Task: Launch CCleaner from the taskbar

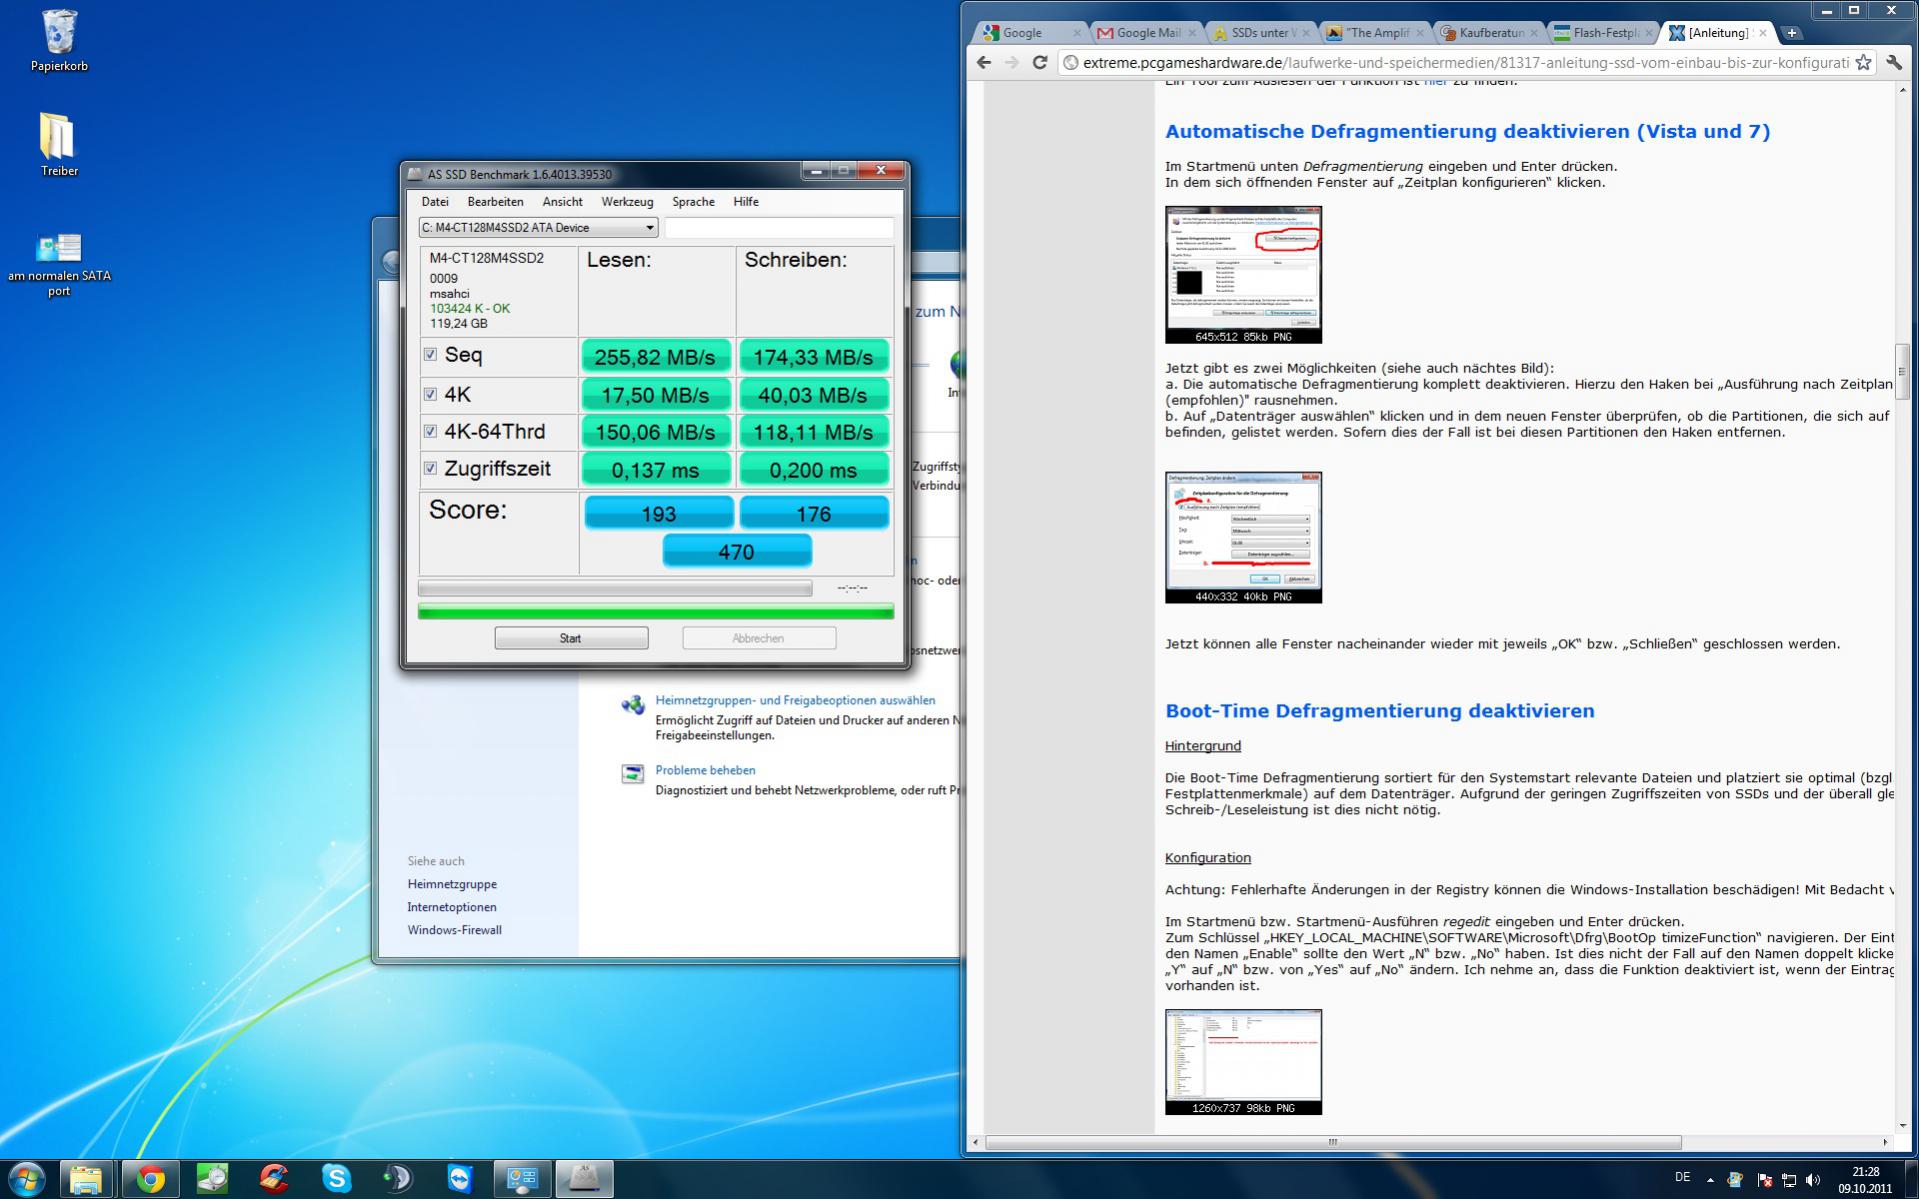Action: (x=274, y=1179)
